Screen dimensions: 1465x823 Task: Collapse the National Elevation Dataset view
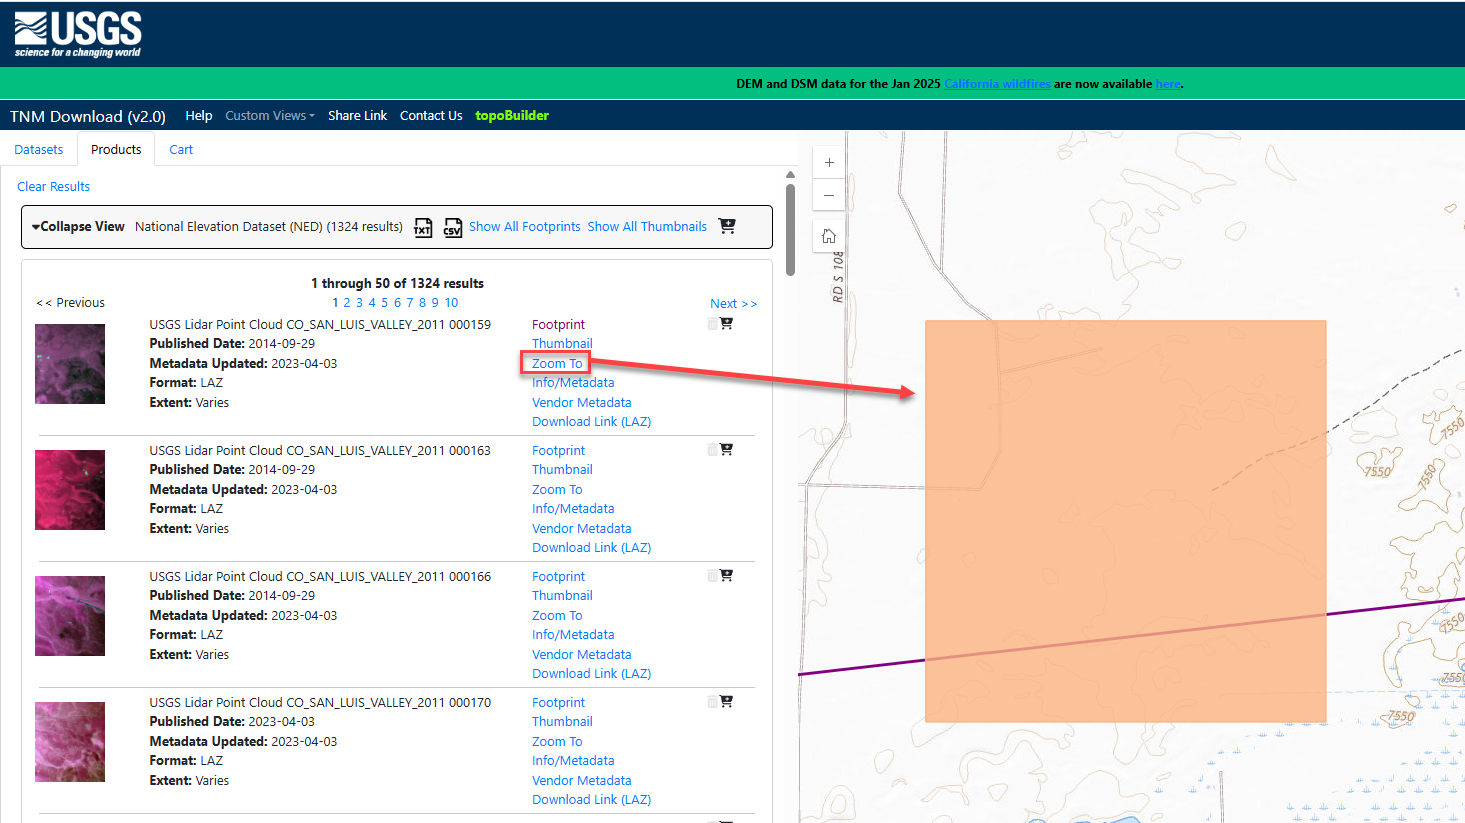[78, 227]
